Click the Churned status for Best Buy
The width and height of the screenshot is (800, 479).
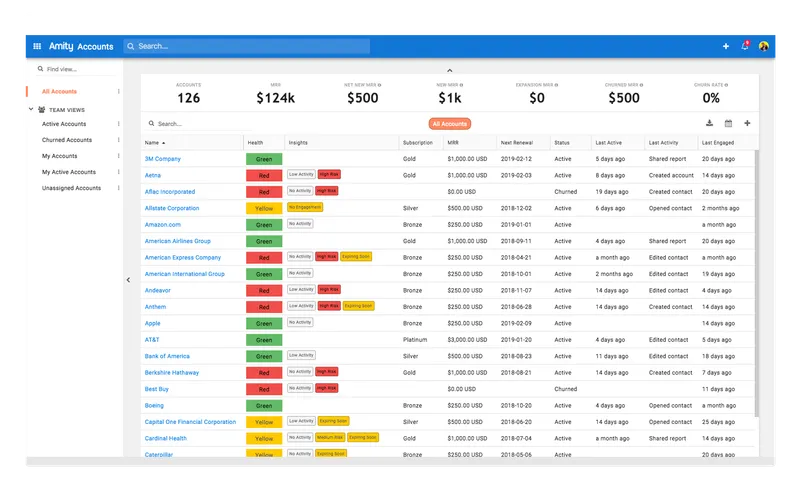pyautogui.click(x=565, y=389)
